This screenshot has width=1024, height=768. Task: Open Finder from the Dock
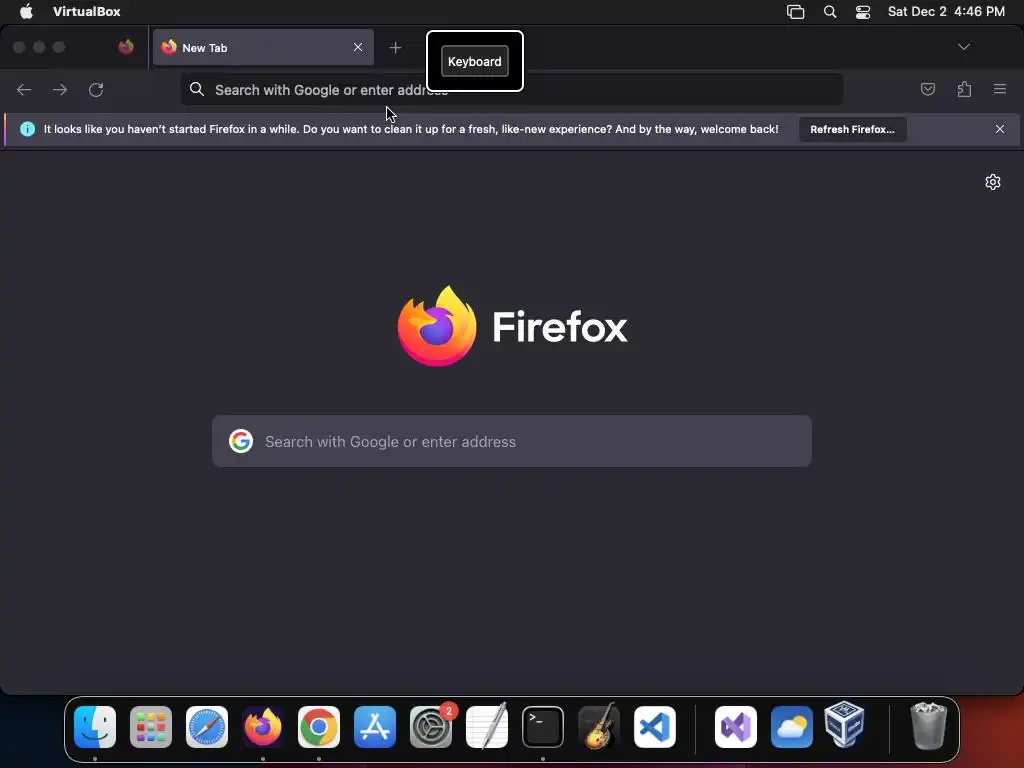coord(95,727)
